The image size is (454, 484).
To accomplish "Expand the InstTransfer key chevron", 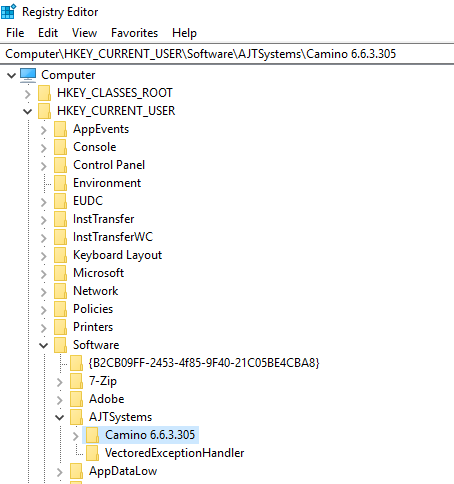I will pyautogui.click(x=43, y=220).
